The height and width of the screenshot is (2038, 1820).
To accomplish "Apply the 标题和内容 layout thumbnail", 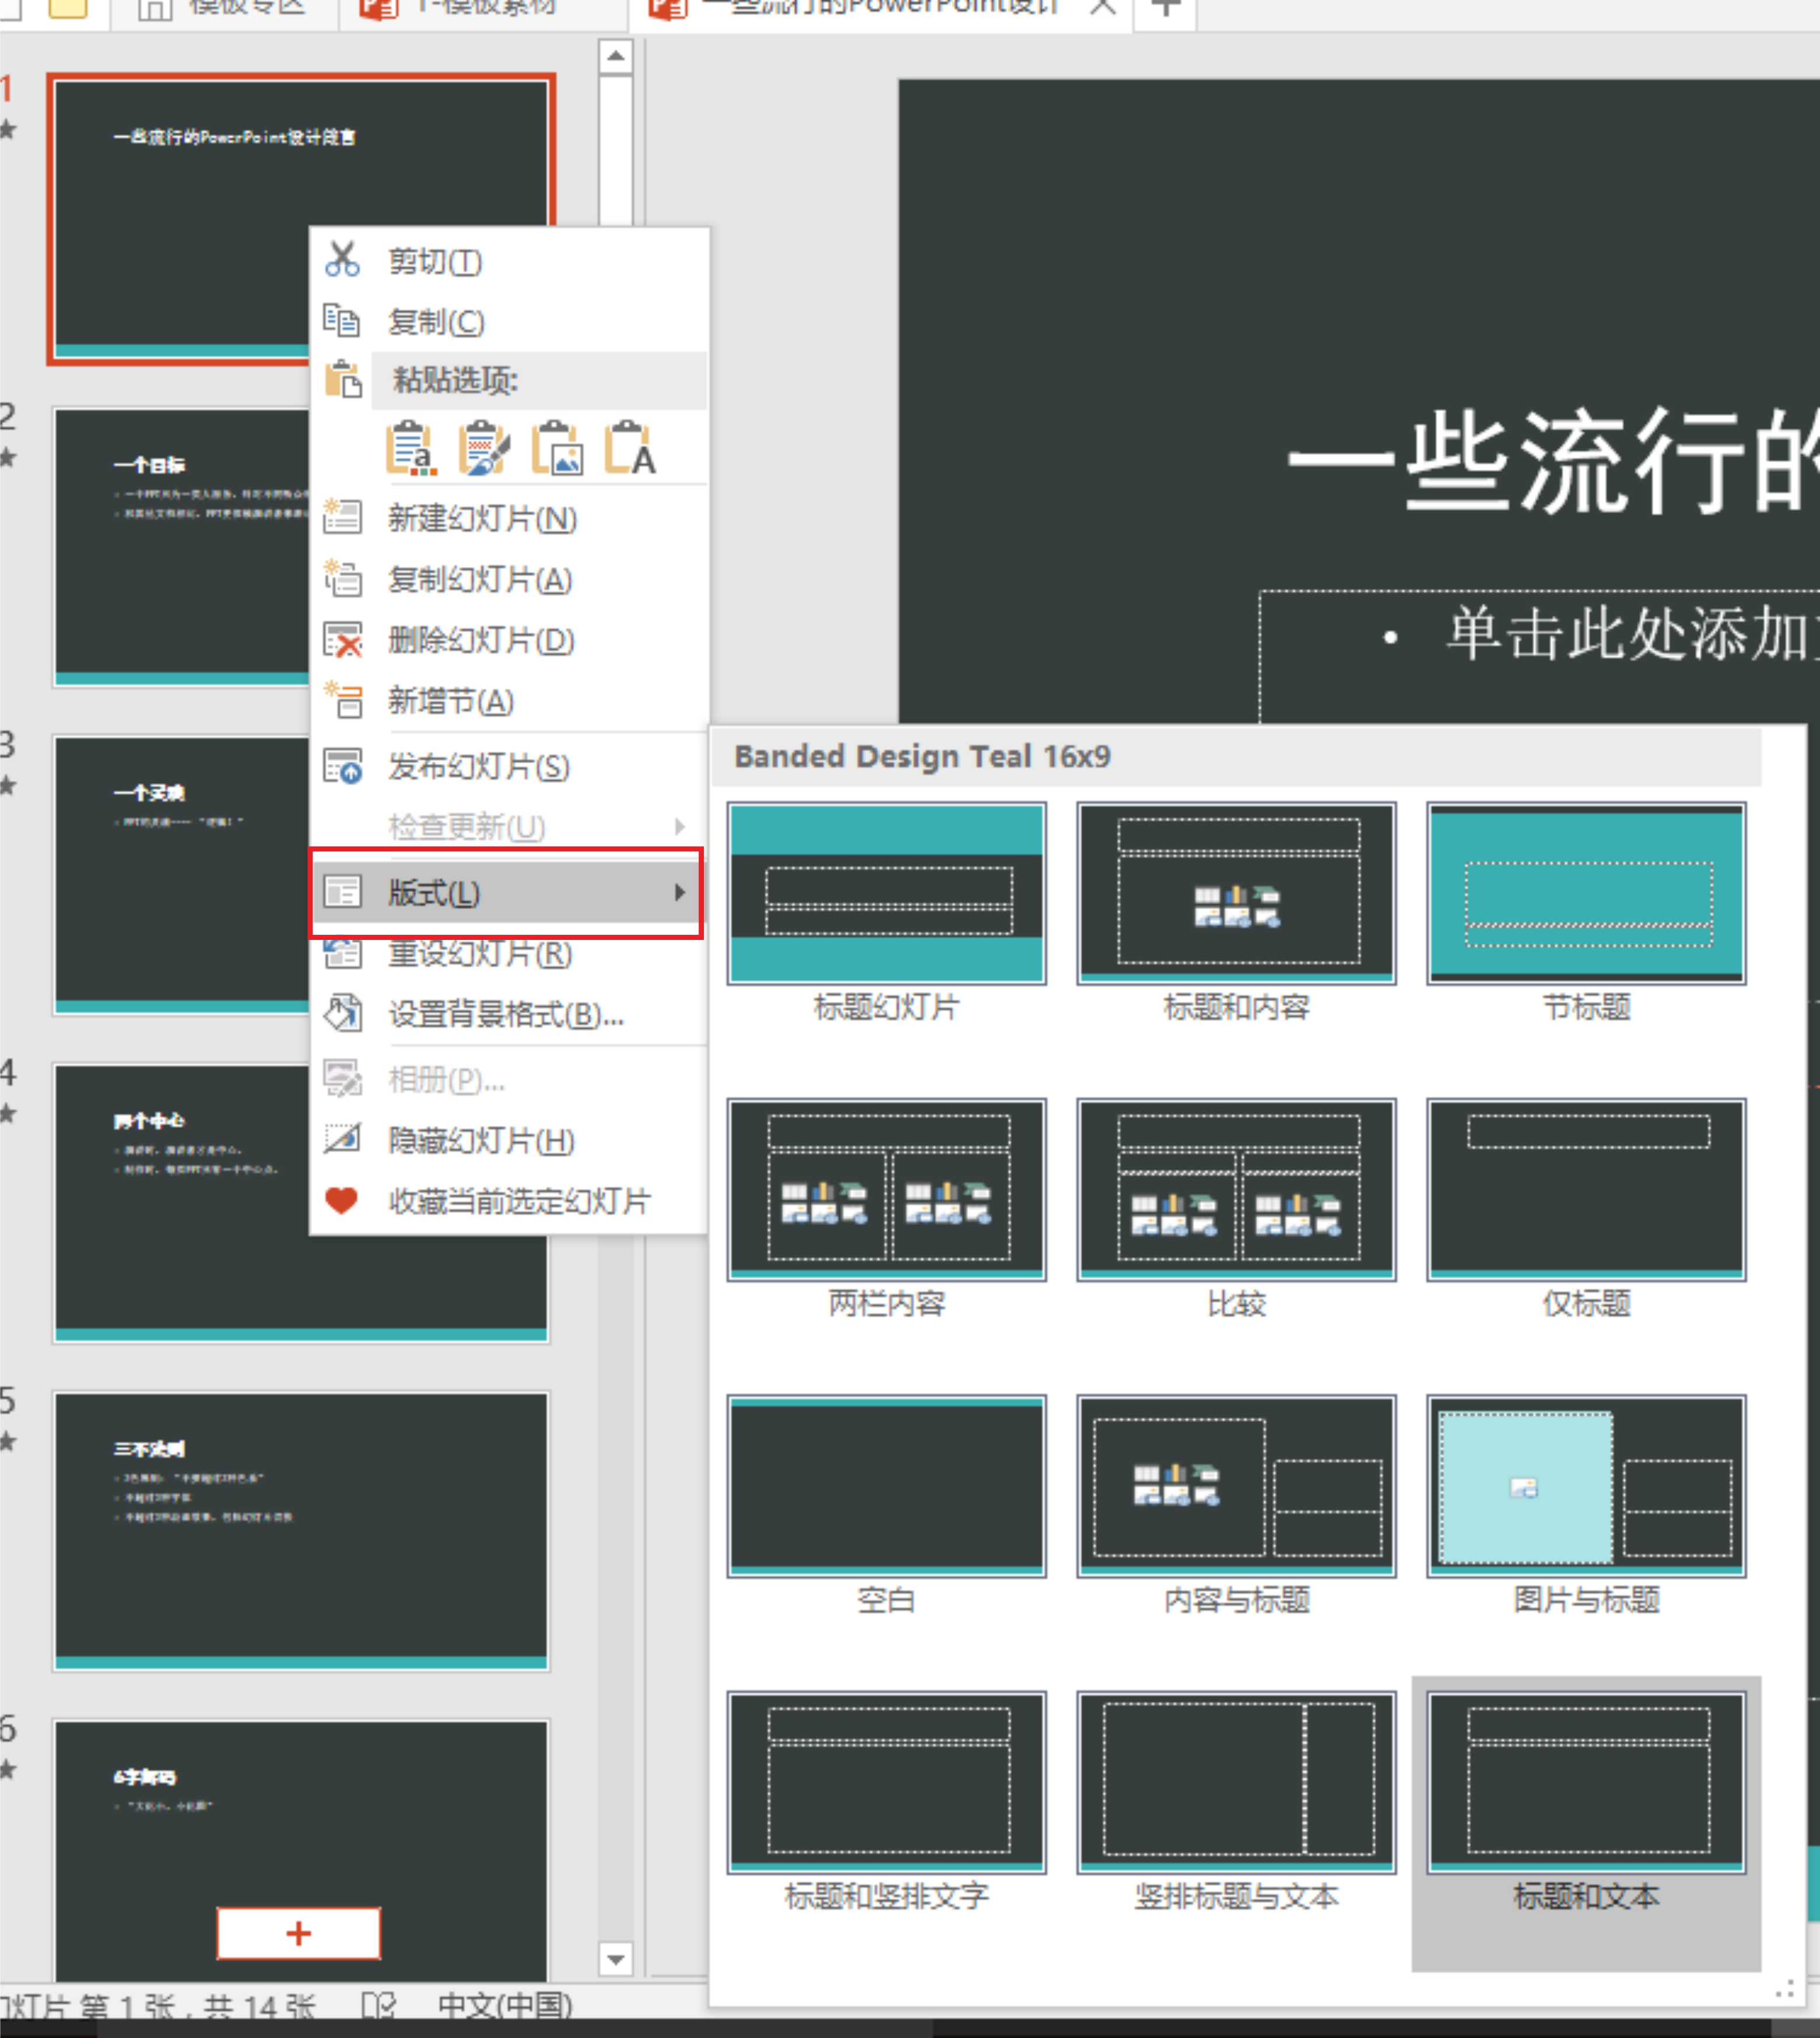I will [x=1236, y=892].
